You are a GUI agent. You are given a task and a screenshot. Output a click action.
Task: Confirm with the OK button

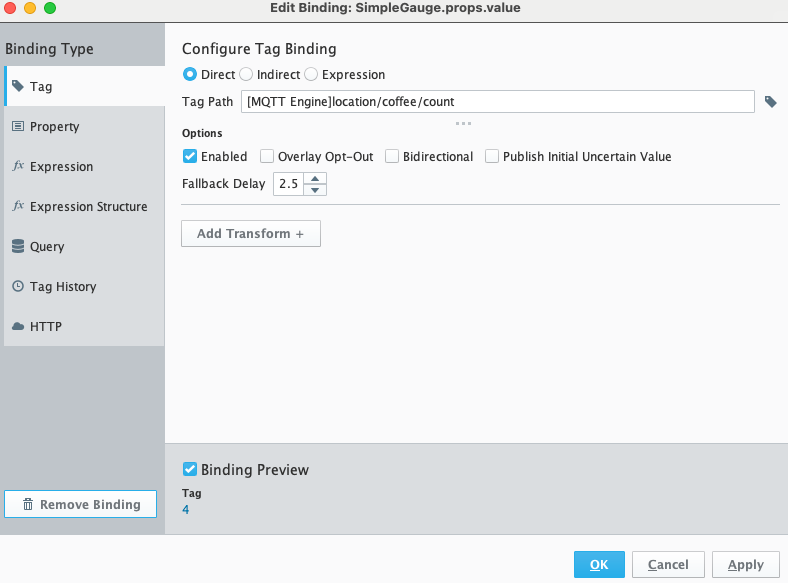(x=599, y=564)
